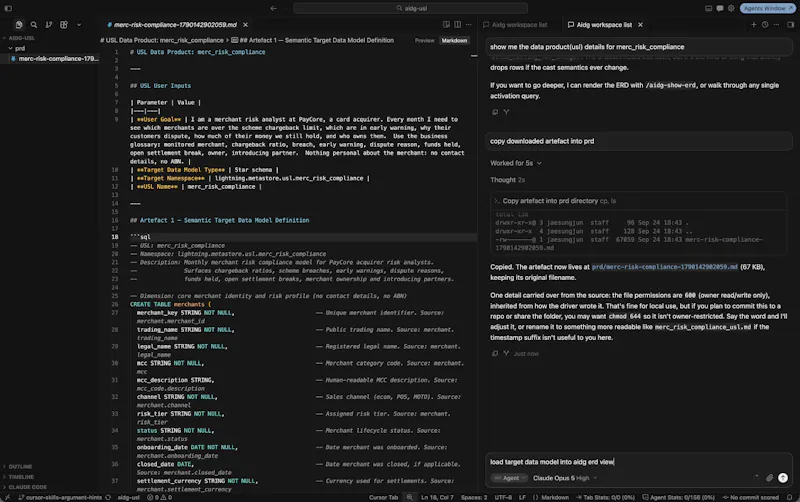This screenshot has width=800, height=502.
Task: Open chat panel more options ellipsis
Action: pos(776,24)
